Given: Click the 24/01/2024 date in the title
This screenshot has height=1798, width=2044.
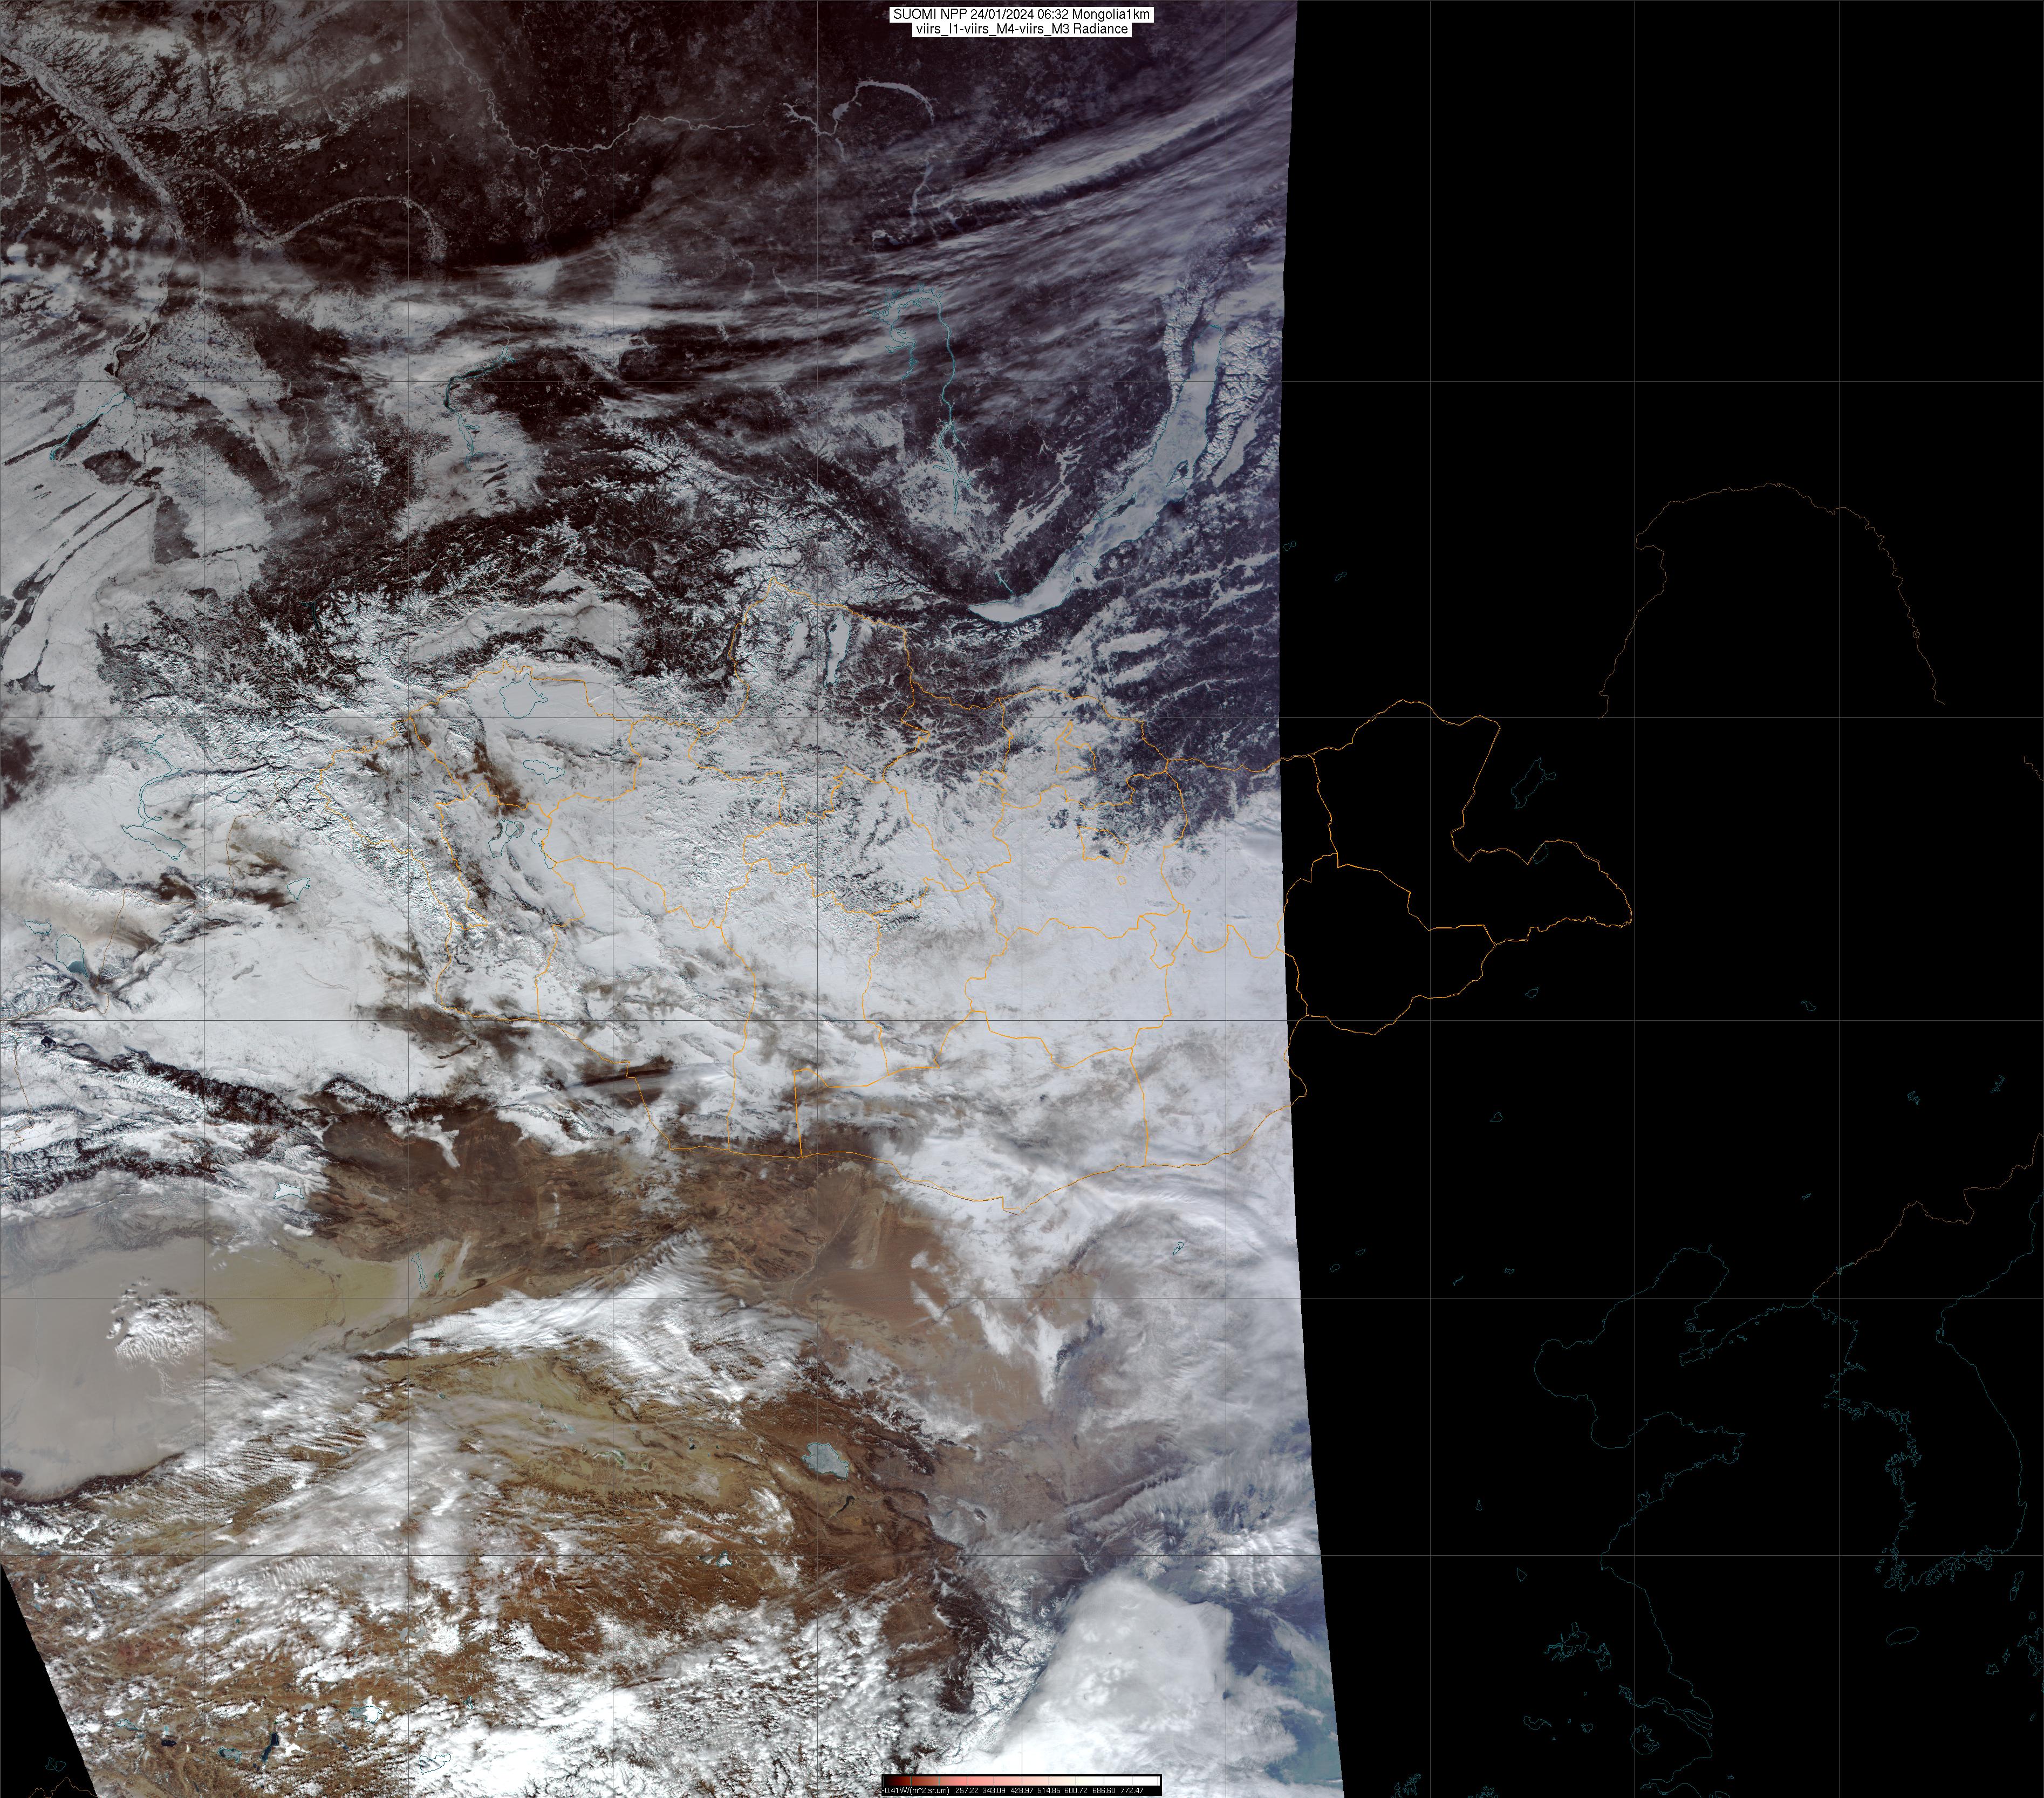Looking at the screenshot, I should [x=1002, y=15].
